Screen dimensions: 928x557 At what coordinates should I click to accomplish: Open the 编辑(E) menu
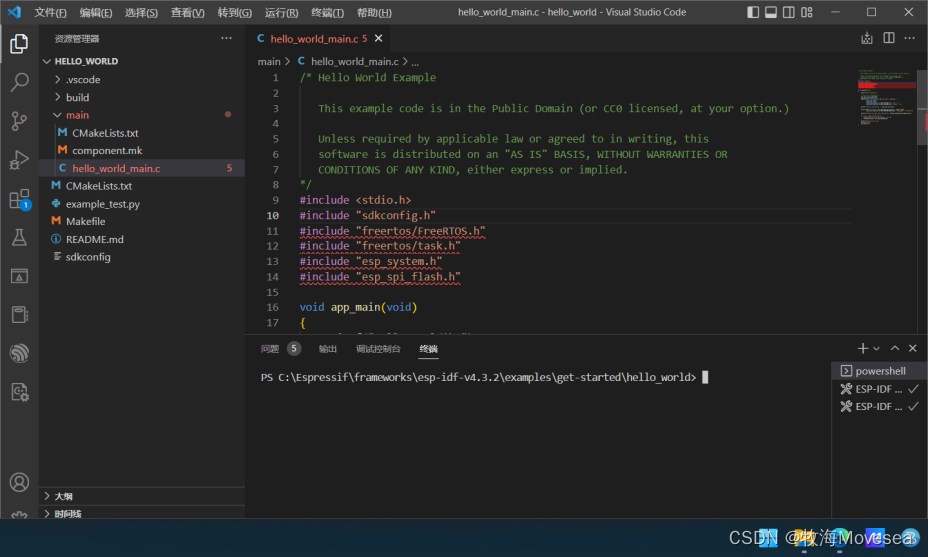click(96, 12)
